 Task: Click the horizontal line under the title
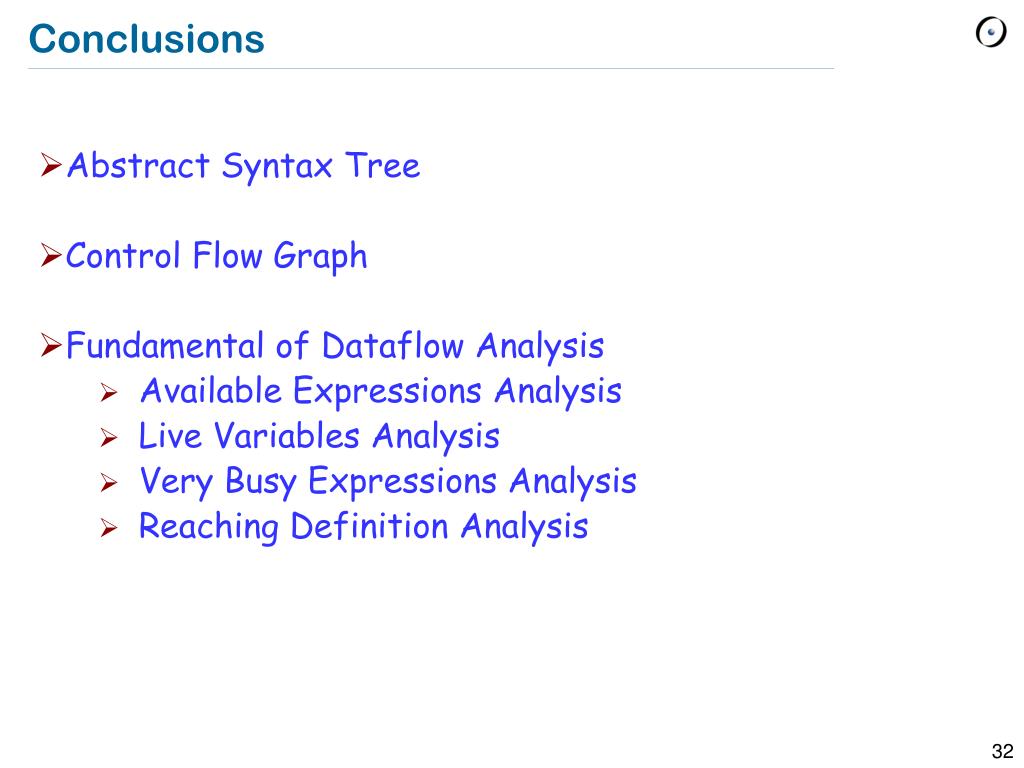pyautogui.click(x=431, y=68)
